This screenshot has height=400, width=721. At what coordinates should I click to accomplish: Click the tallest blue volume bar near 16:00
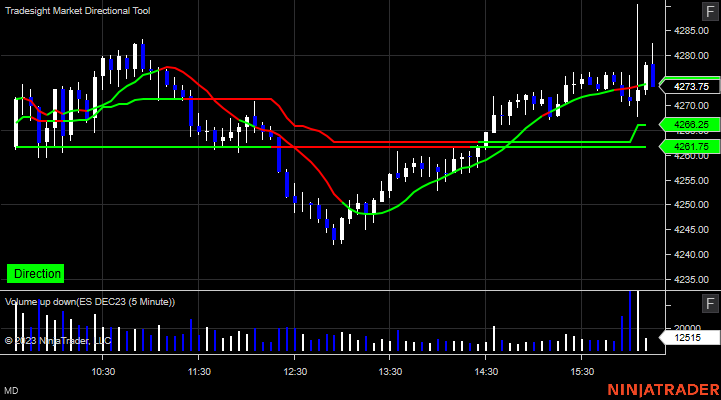pos(630,321)
